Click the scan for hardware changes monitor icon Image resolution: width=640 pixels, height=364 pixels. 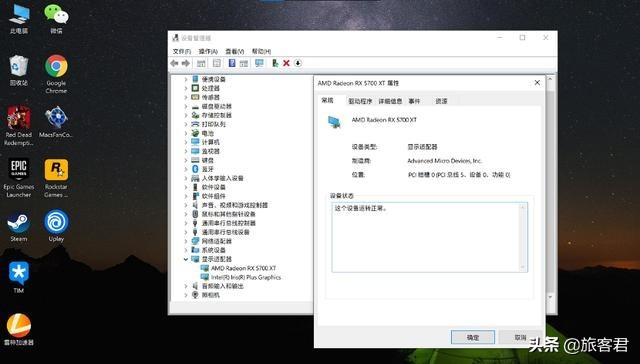tap(259, 63)
